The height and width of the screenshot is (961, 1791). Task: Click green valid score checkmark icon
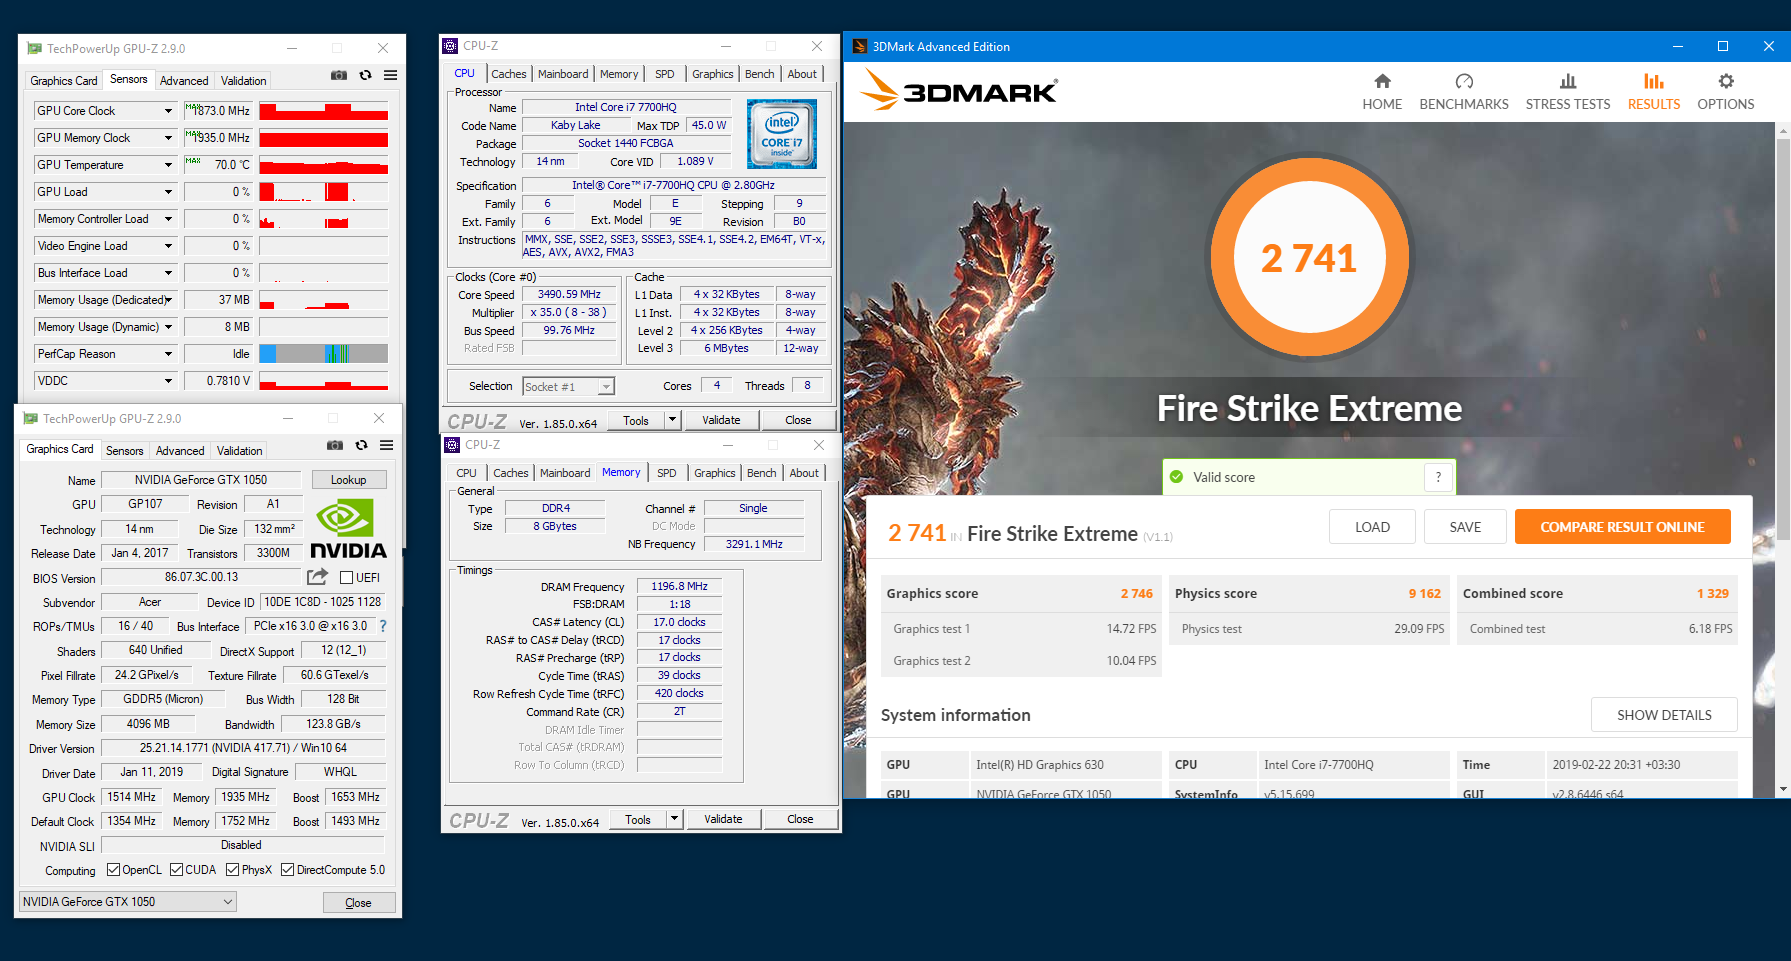[1176, 477]
